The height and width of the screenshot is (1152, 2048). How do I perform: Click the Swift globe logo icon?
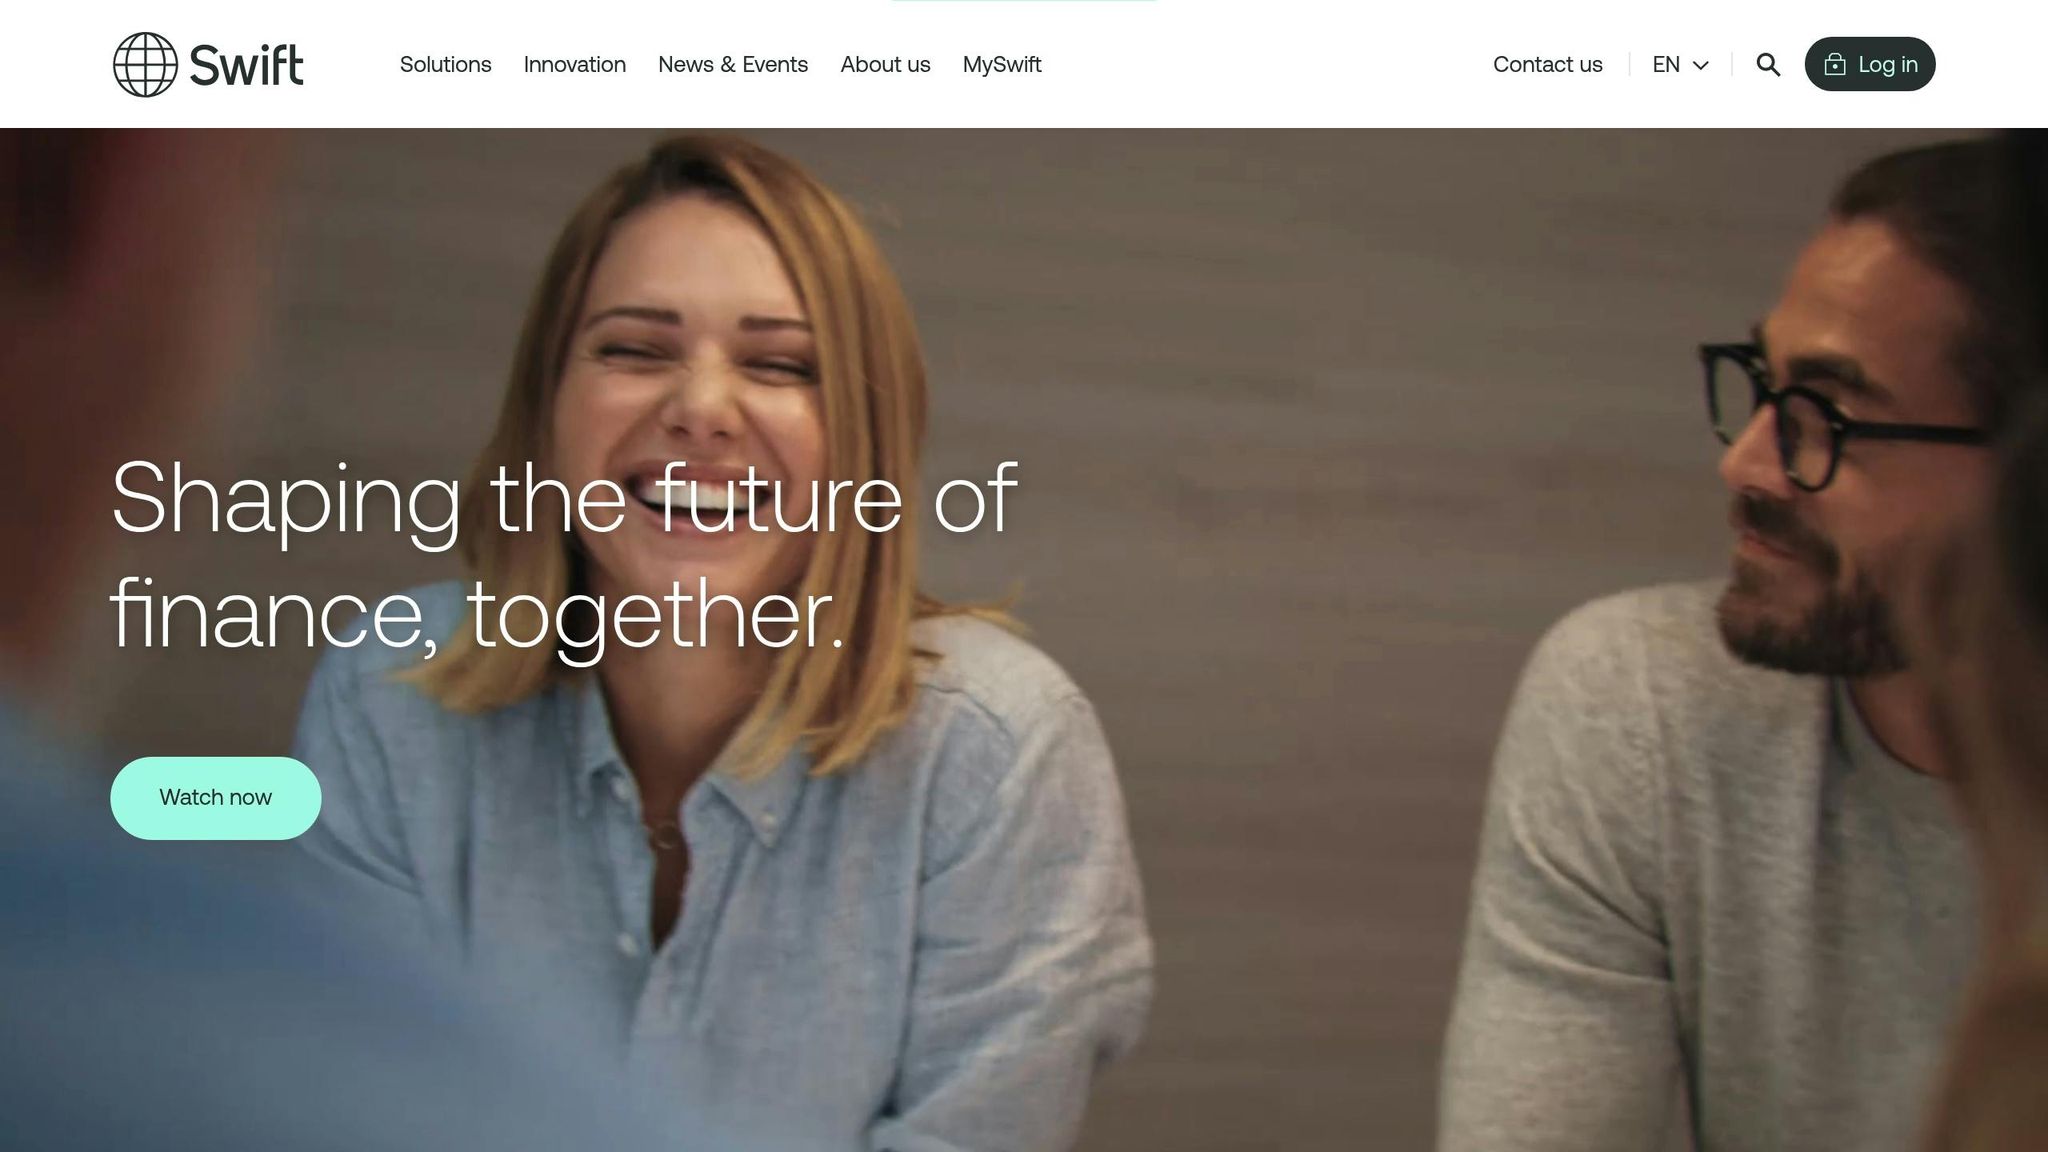point(145,64)
